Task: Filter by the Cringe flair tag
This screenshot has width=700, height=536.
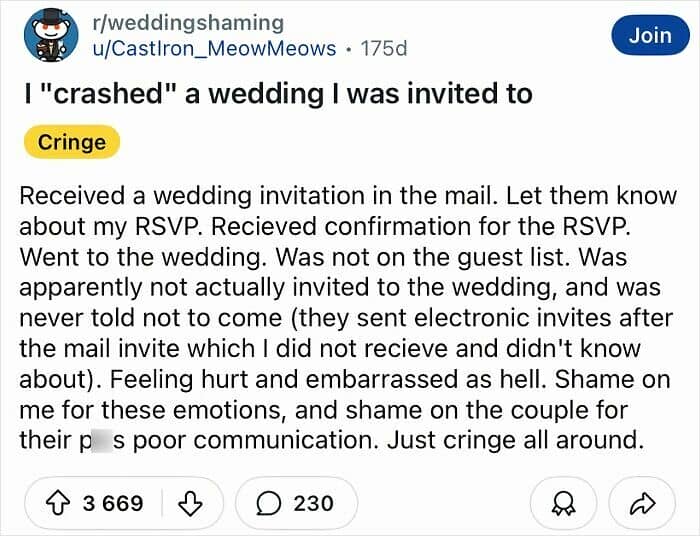Action: click(72, 142)
